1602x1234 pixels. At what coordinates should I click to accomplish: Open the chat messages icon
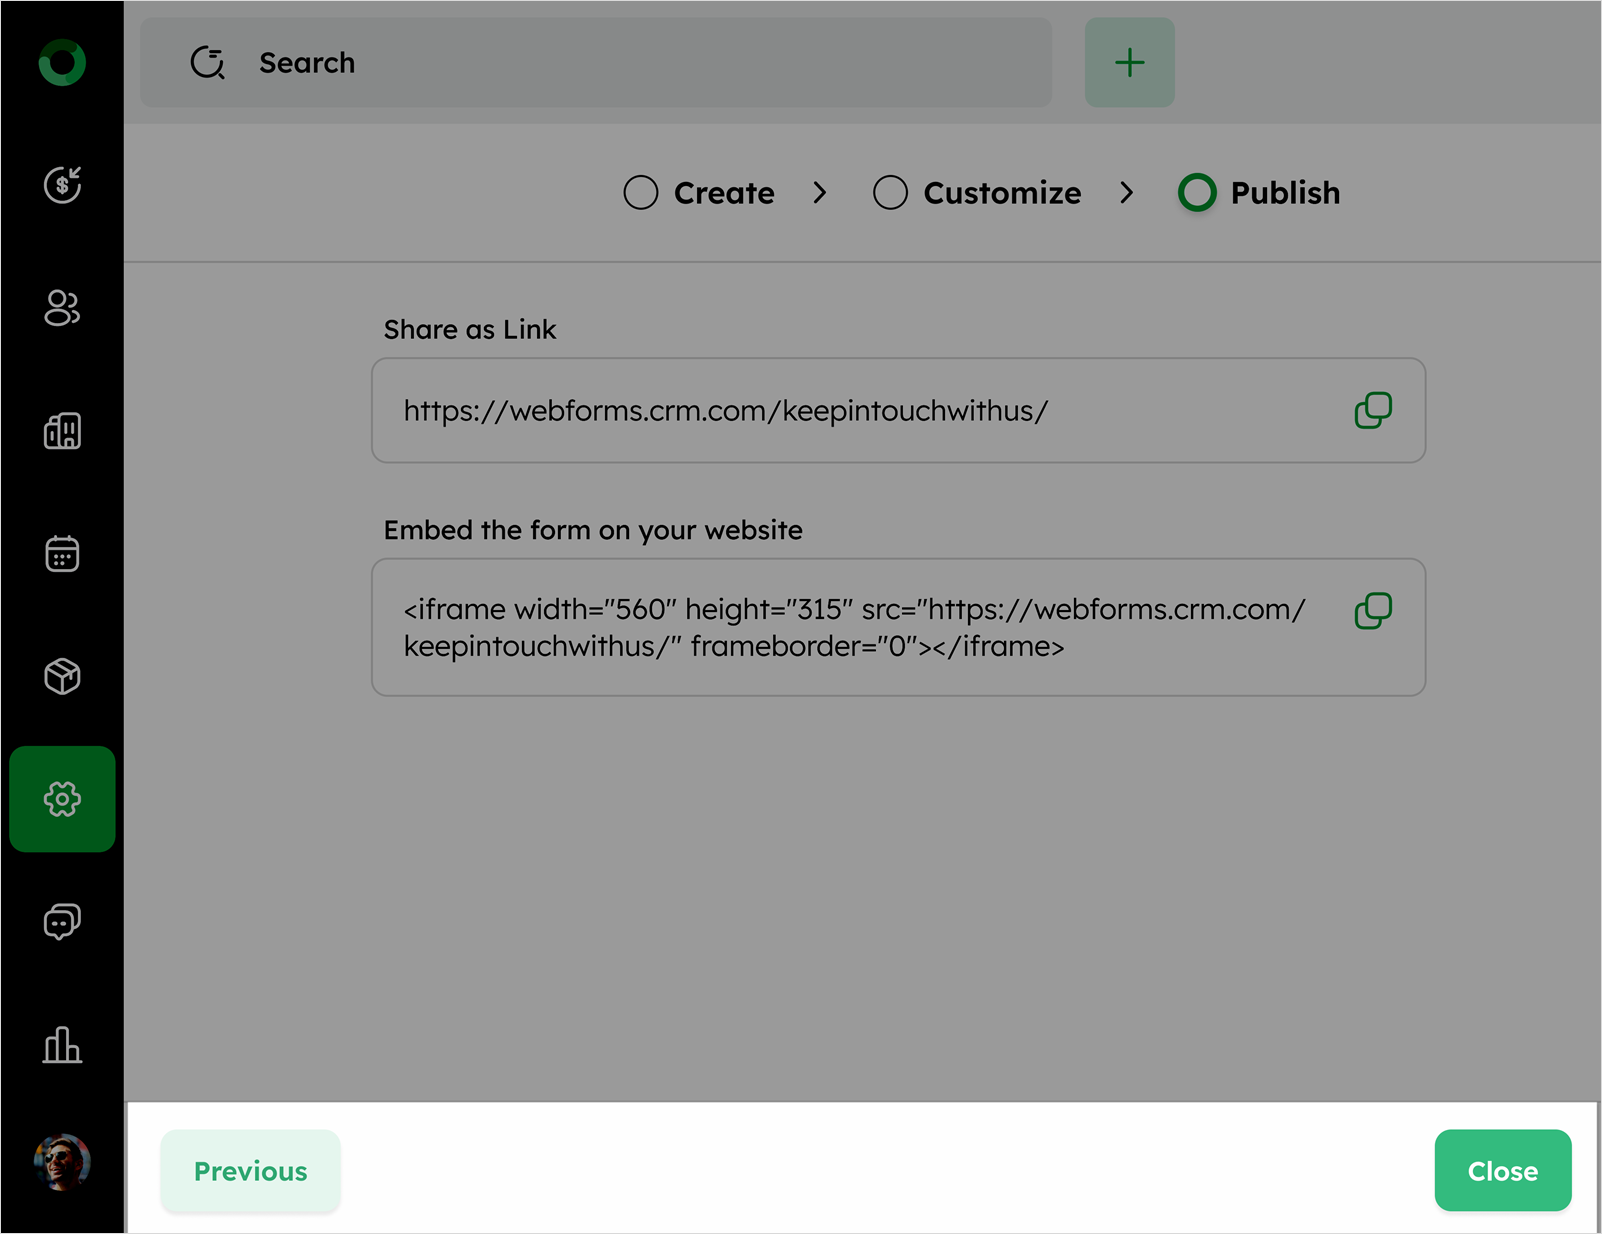pos(62,922)
